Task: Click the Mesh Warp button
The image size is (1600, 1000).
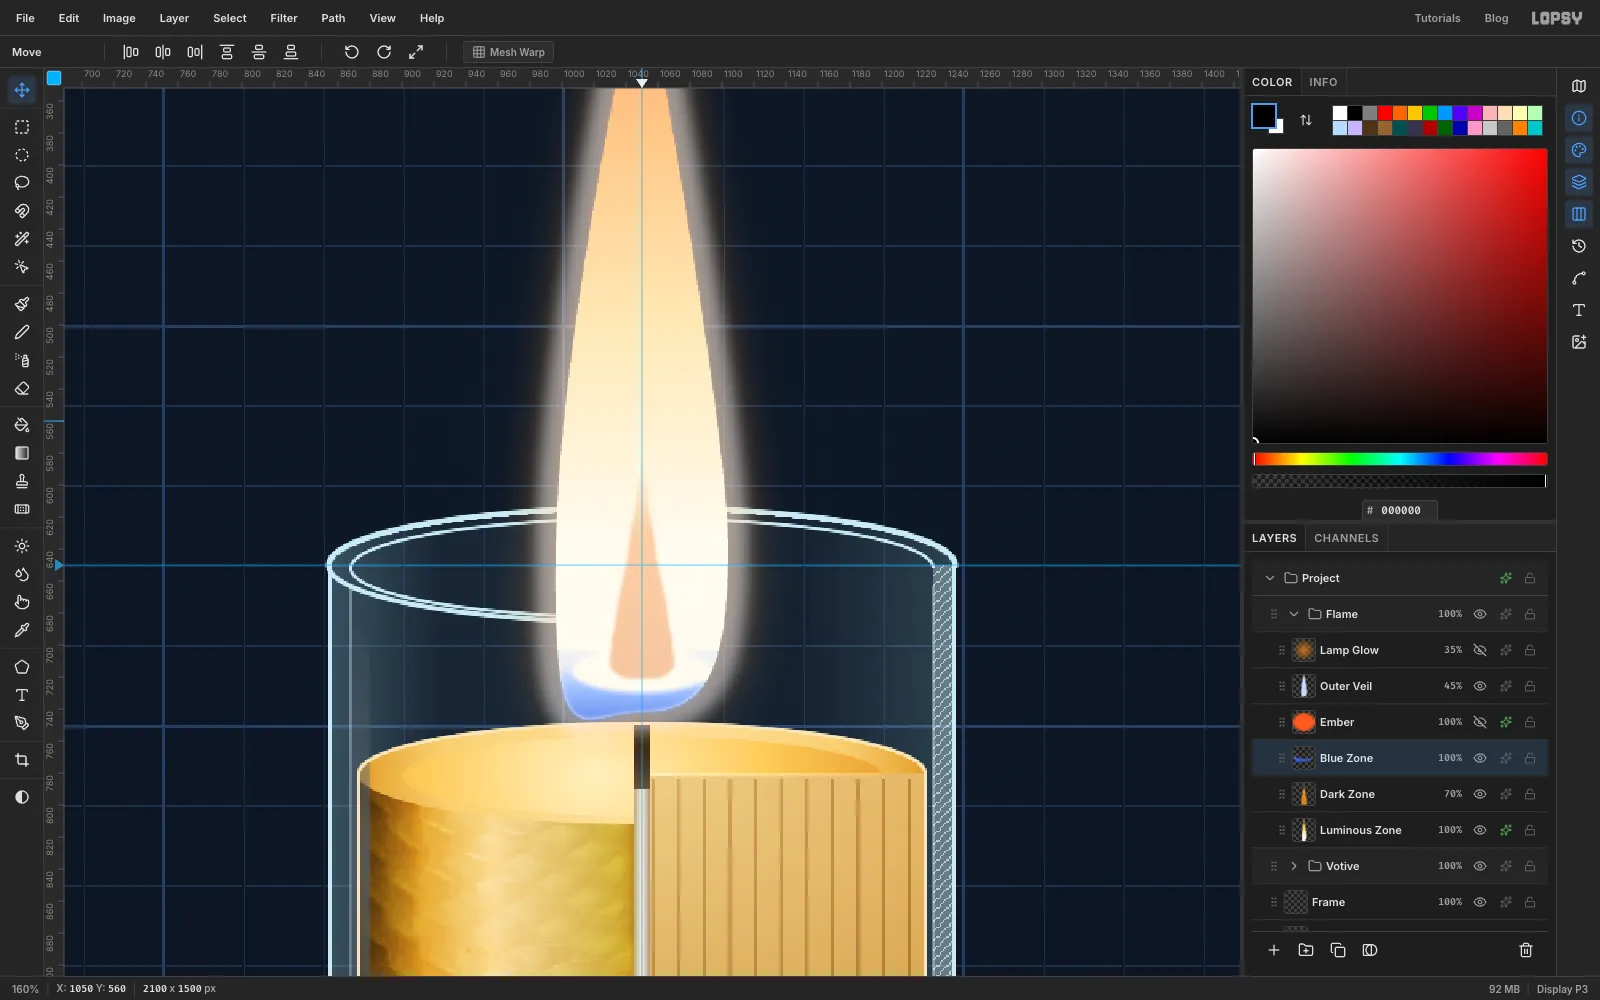Action: coord(508,52)
